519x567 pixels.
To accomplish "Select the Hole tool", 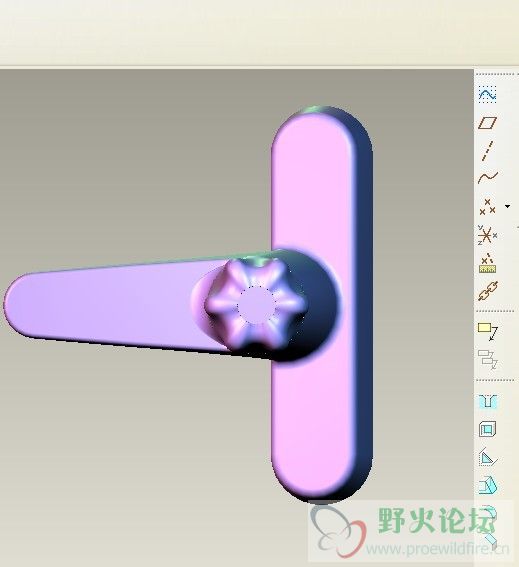I will tap(488, 401).
